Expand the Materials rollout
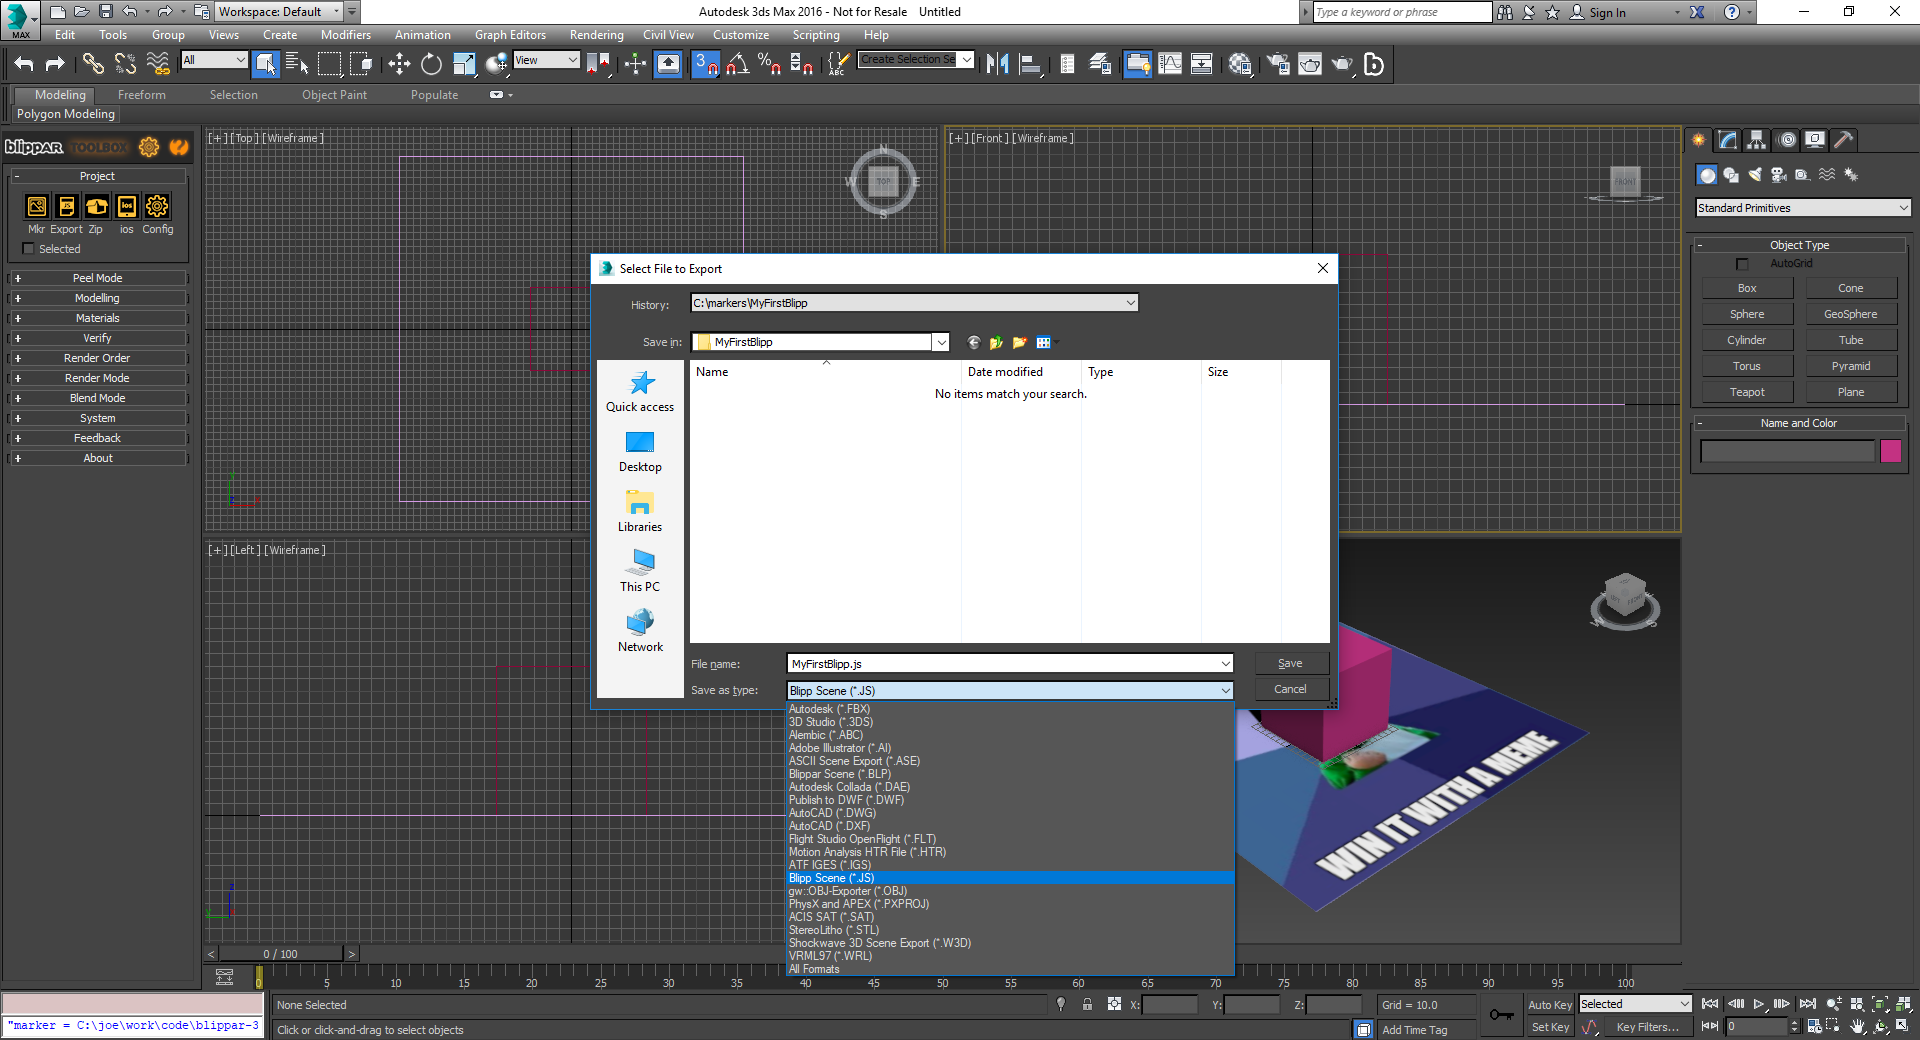 [98, 318]
